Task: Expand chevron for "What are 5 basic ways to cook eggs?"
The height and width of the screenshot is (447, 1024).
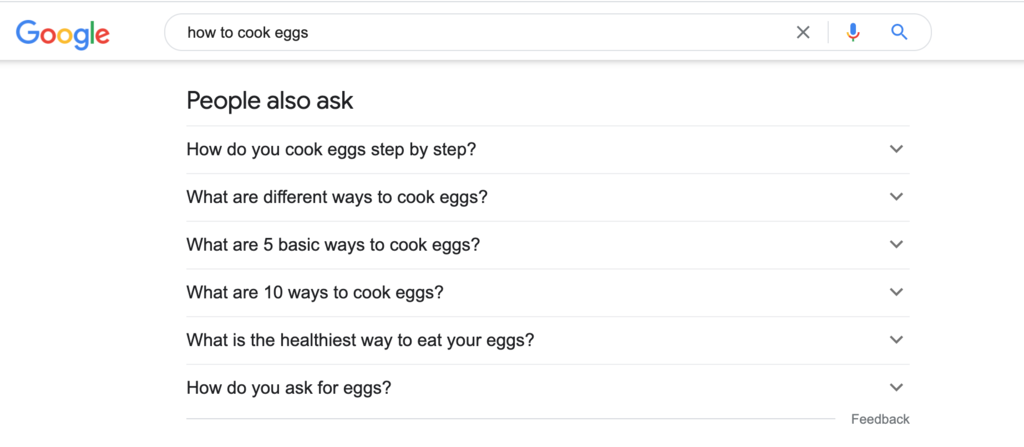Action: 896,245
